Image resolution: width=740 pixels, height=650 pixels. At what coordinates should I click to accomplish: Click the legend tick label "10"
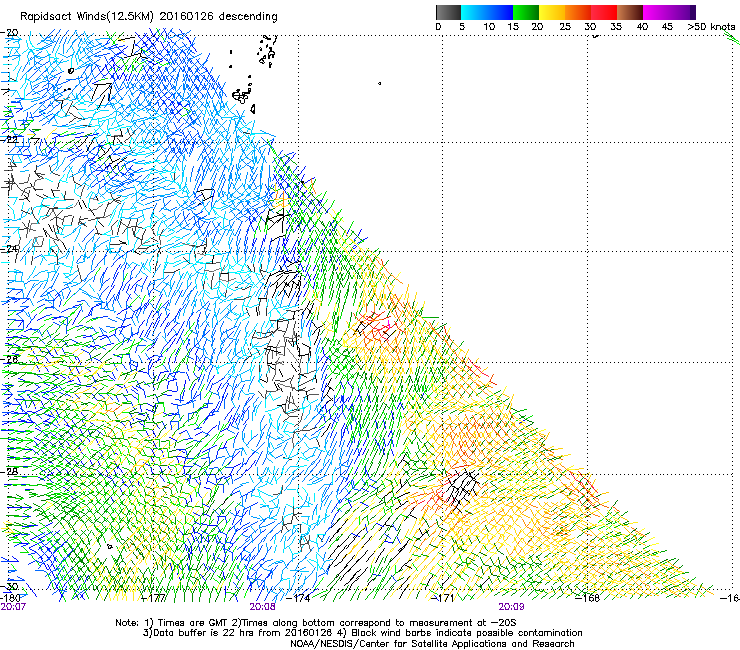489,27
